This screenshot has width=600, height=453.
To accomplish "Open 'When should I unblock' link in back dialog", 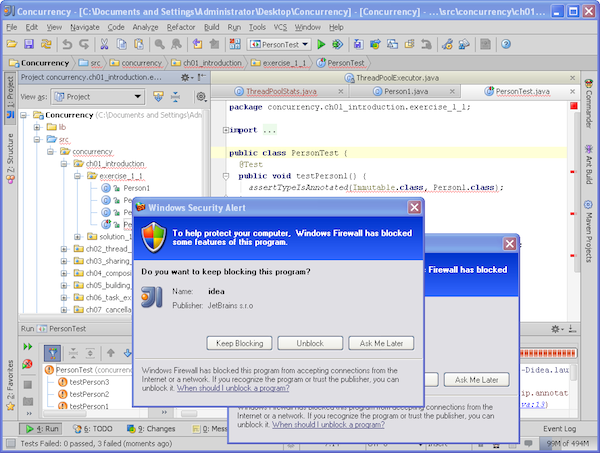I will click(x=328, y=425).
